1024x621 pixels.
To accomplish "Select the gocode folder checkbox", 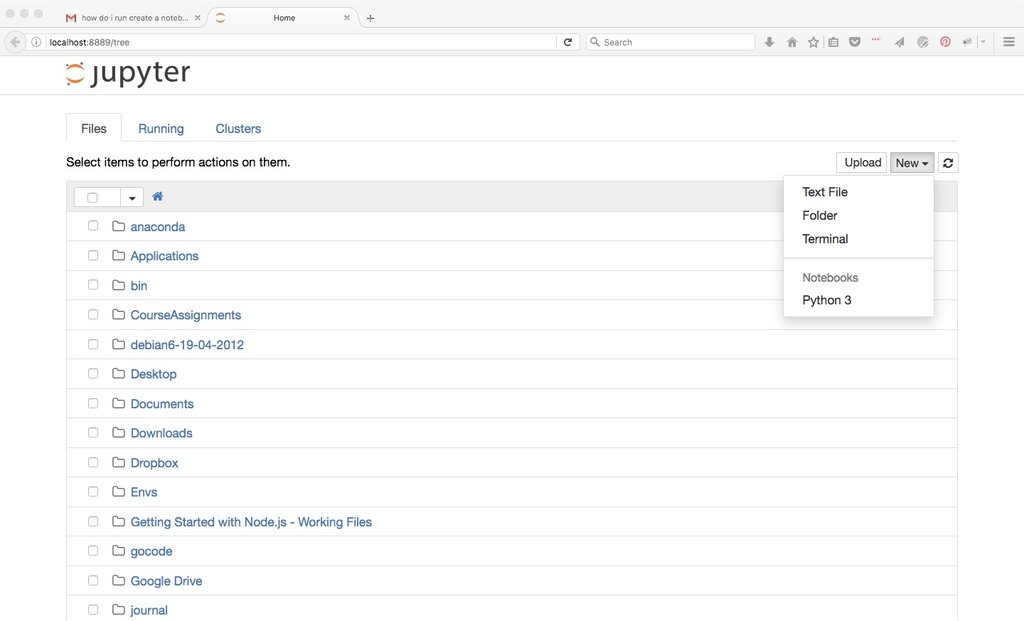I will pyautogui.click(x=93, y=550).
